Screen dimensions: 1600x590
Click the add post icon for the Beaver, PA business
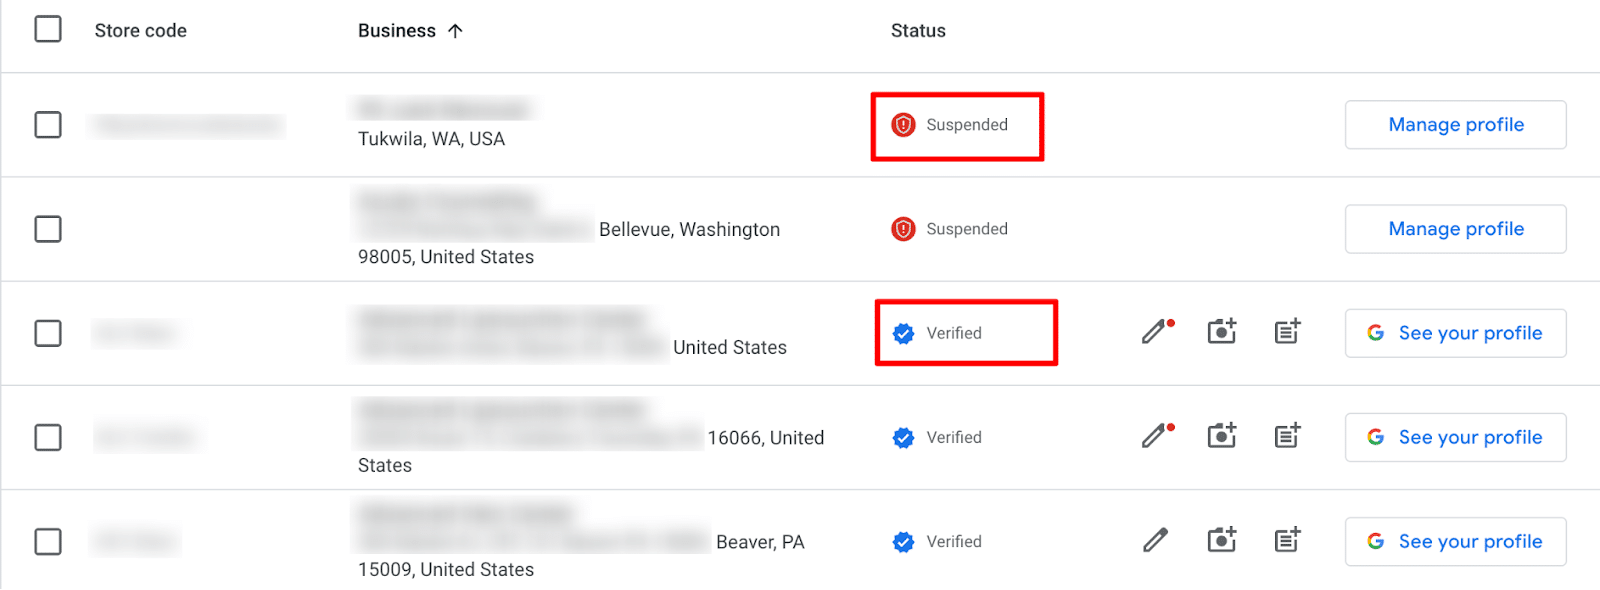1287,541
